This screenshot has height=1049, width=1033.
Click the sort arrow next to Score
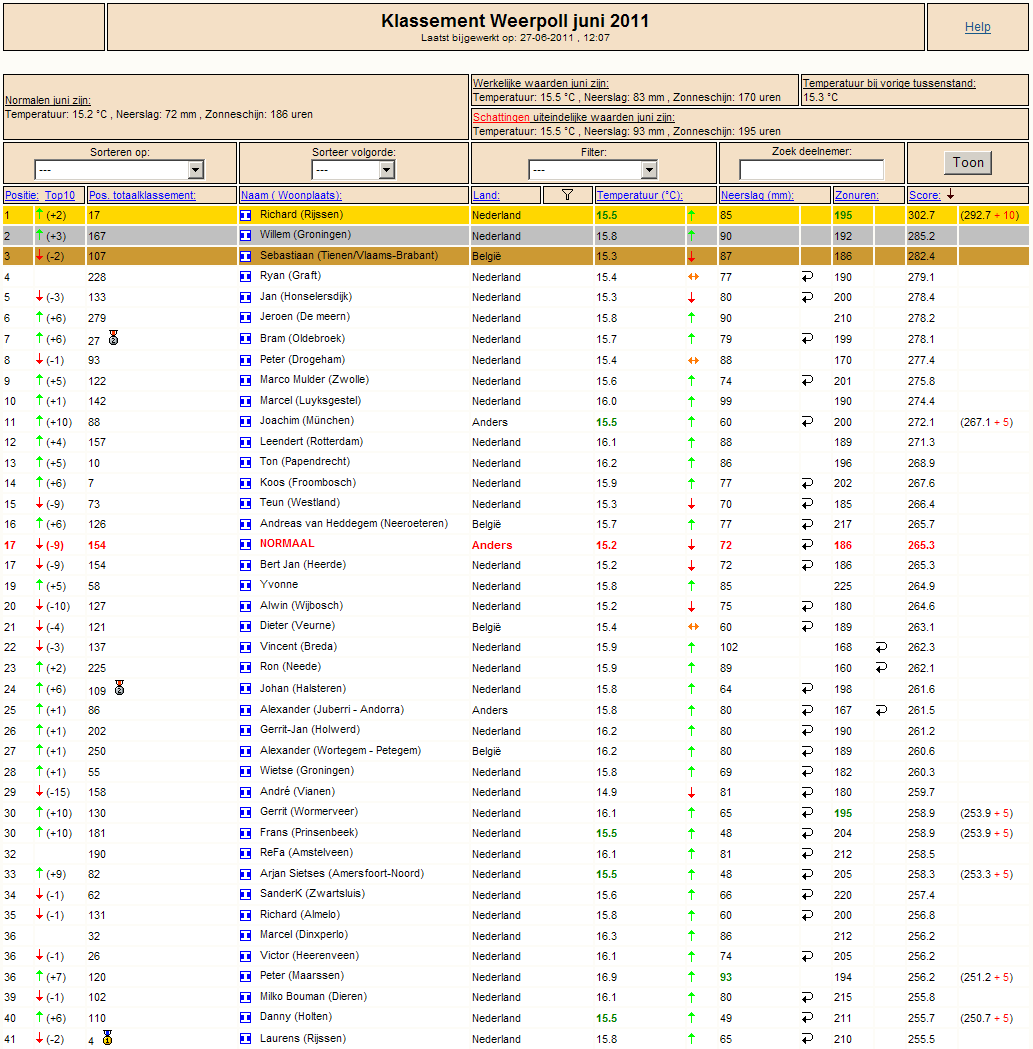click(x=950, y=195)
